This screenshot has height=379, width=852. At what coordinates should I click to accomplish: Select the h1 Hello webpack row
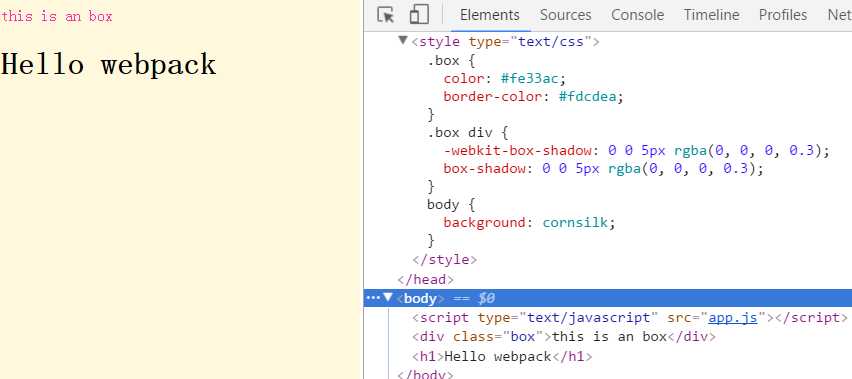[502, 357]
